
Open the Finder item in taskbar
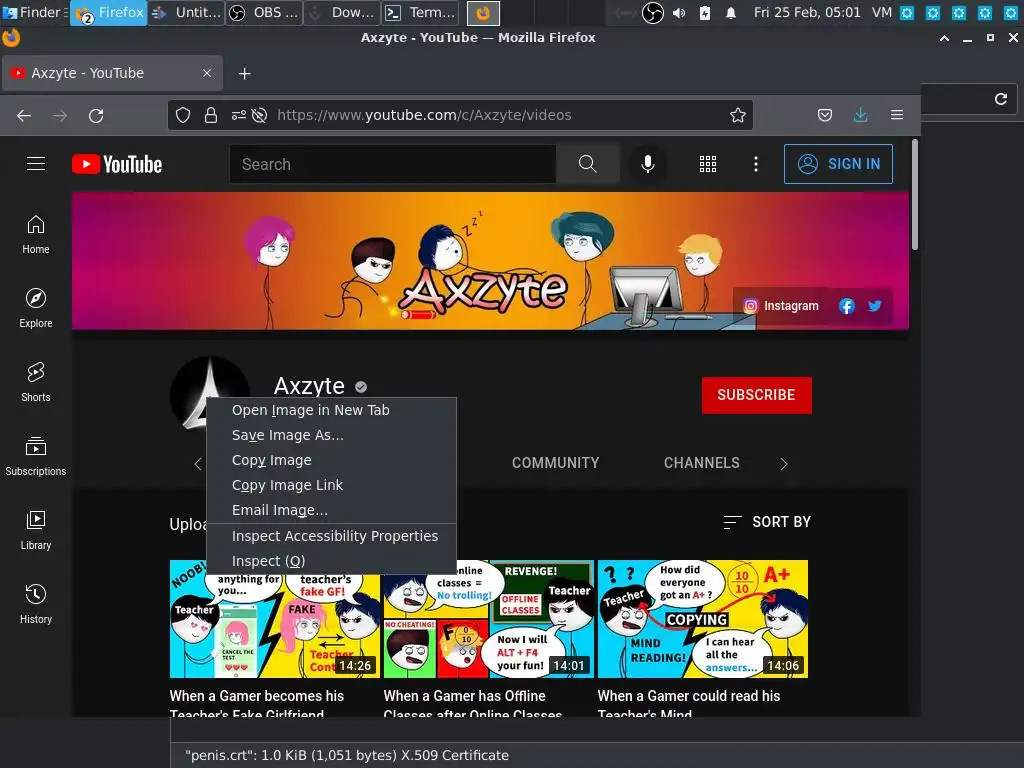tap(34, 12)
